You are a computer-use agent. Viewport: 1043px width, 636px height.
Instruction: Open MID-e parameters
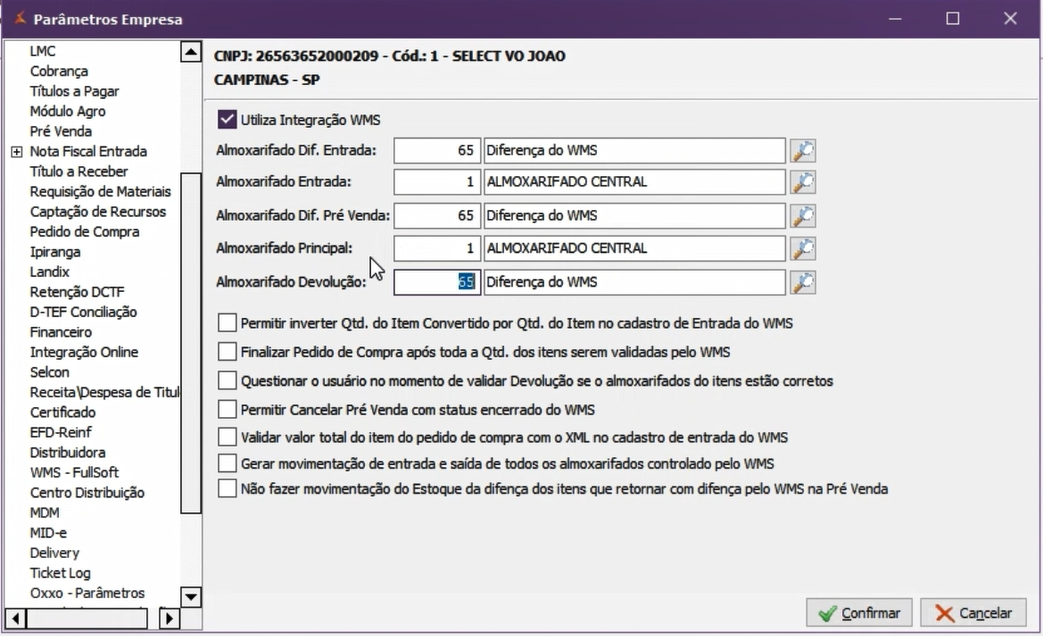48,533
